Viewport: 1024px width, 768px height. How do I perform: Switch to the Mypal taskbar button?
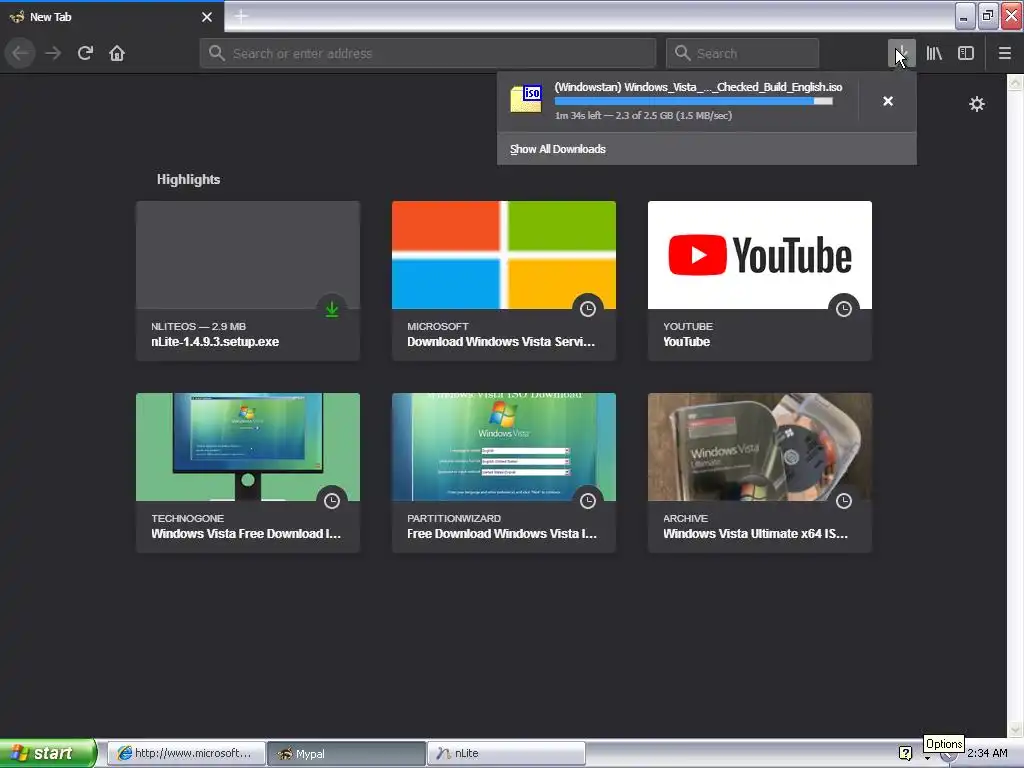(346, 753)
